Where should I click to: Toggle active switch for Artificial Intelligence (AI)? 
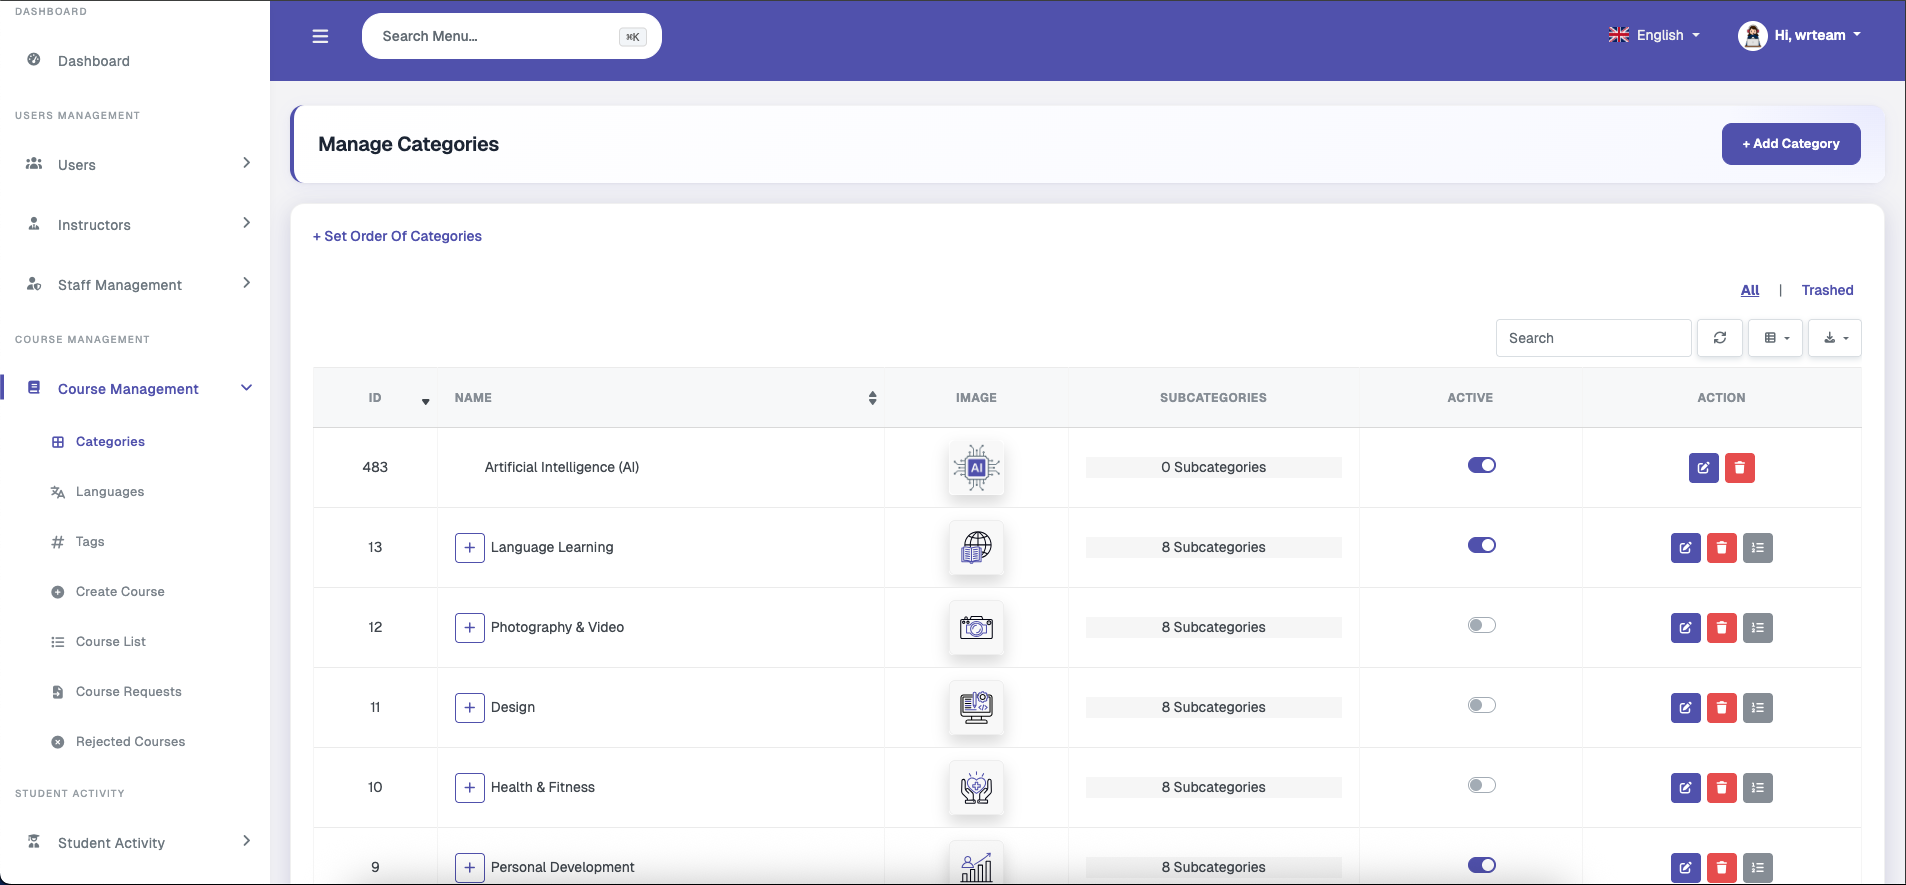[1481, 465]
